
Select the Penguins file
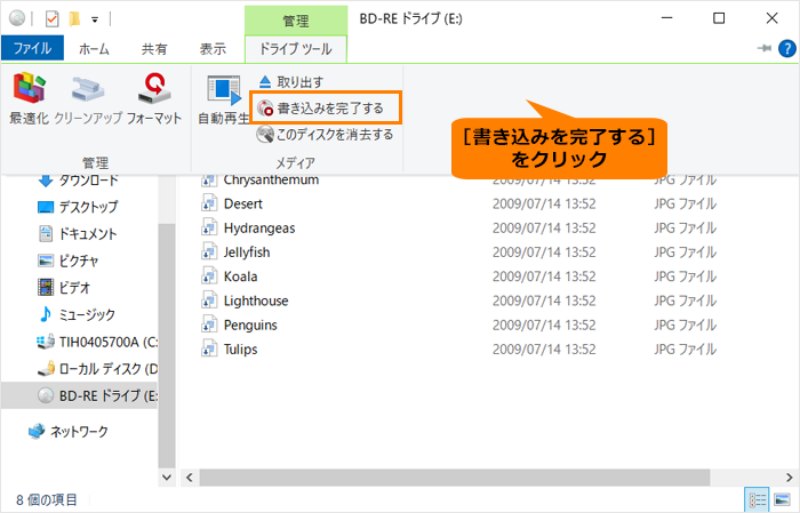point(250,325)
